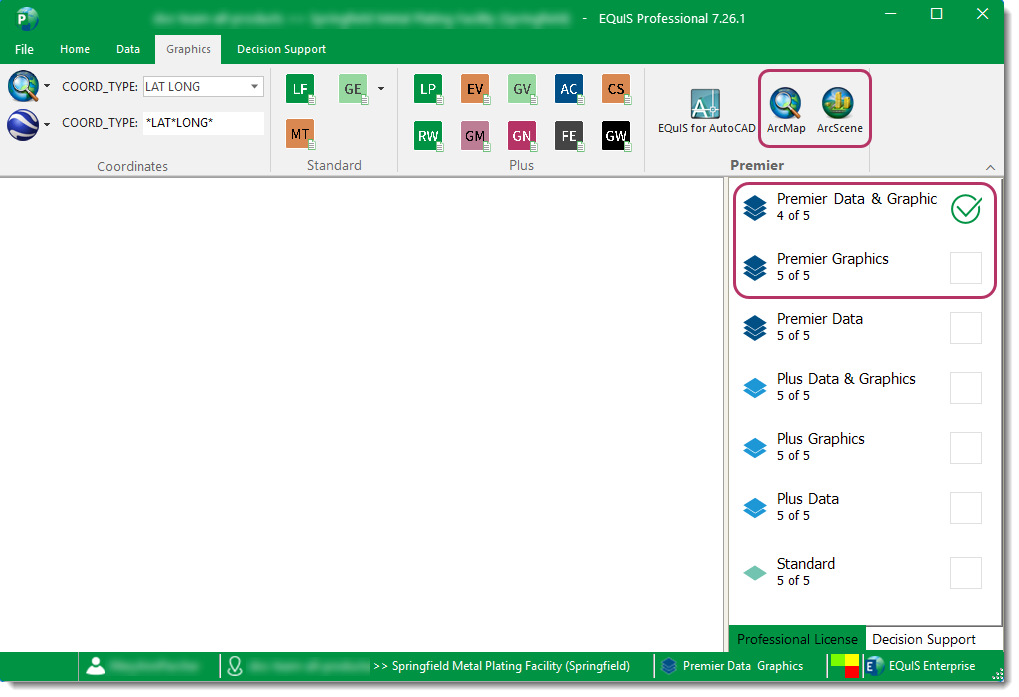The height and width of the screenshot is (697, 1019).
Task: Open the dropdown arrow next to GE
Action: (x=381, y=89)
